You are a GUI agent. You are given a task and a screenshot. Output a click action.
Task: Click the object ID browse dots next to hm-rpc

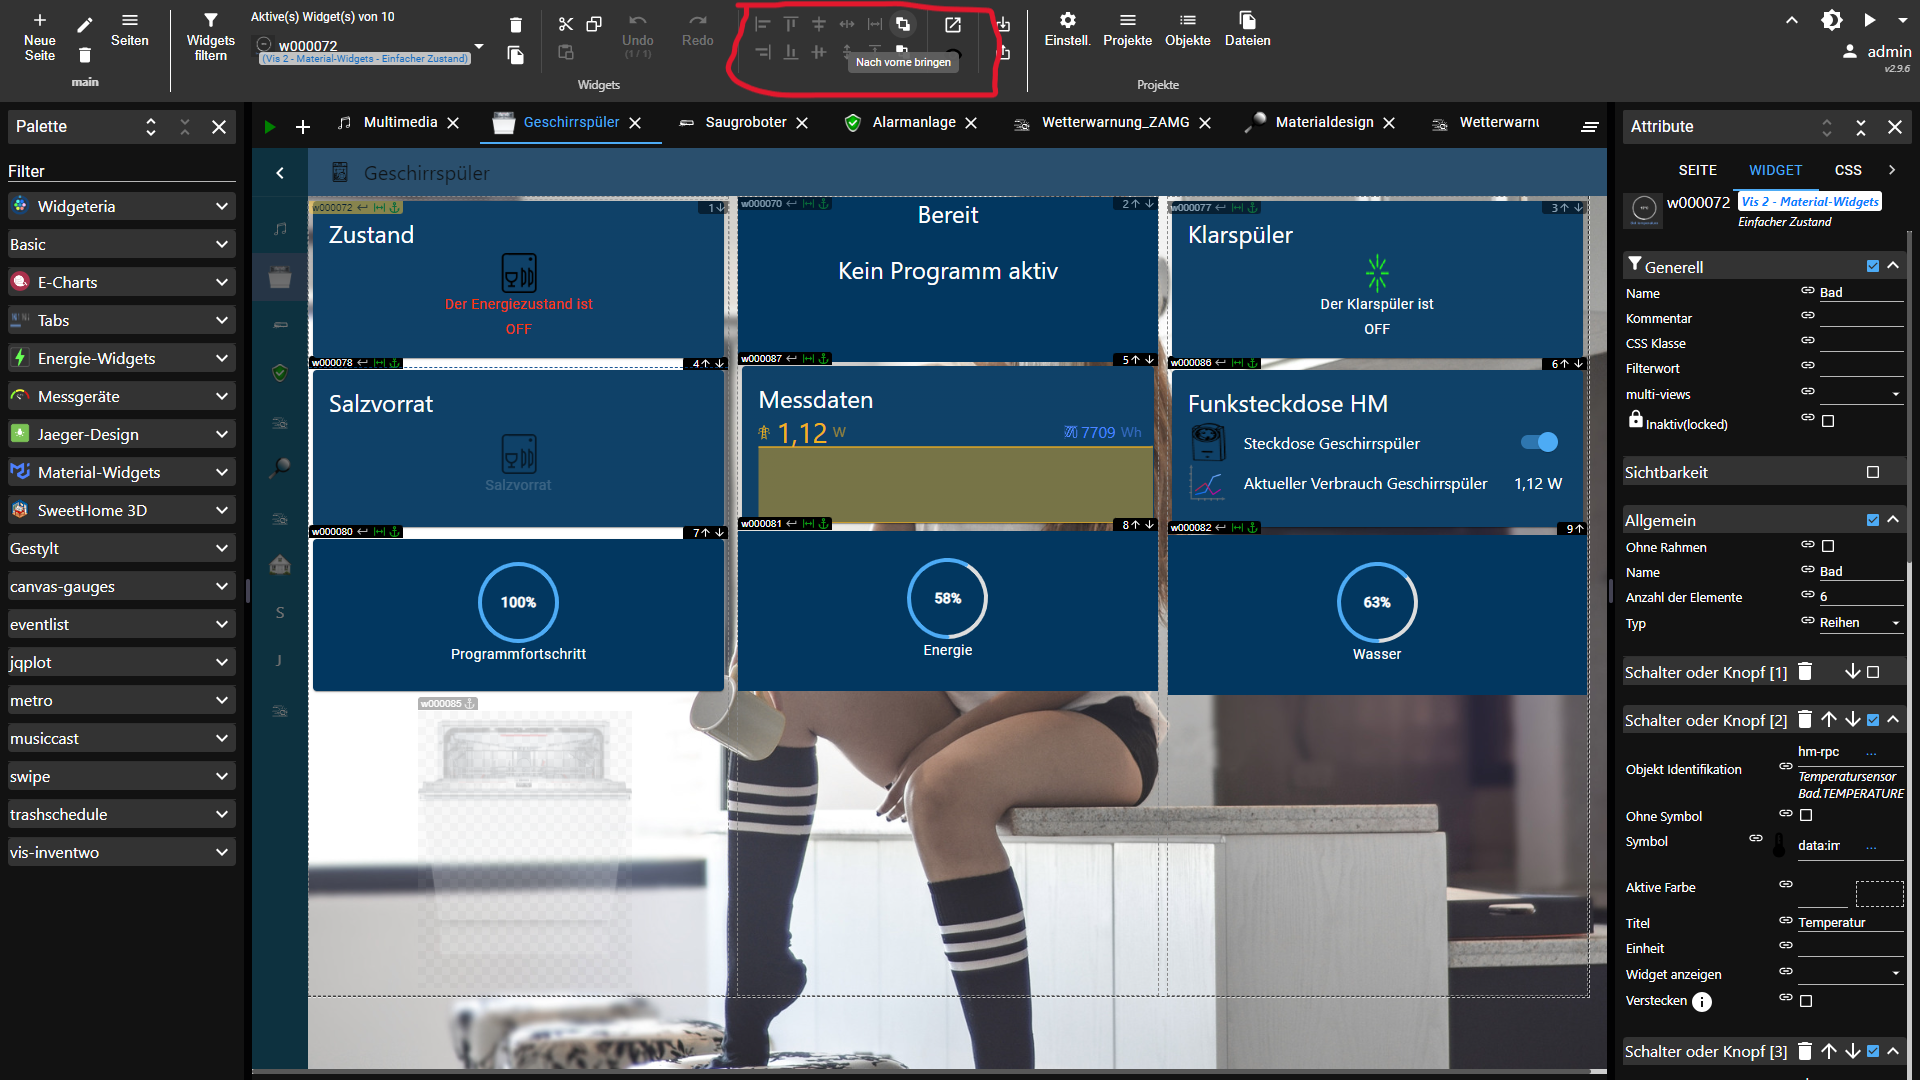(1871, 752)
